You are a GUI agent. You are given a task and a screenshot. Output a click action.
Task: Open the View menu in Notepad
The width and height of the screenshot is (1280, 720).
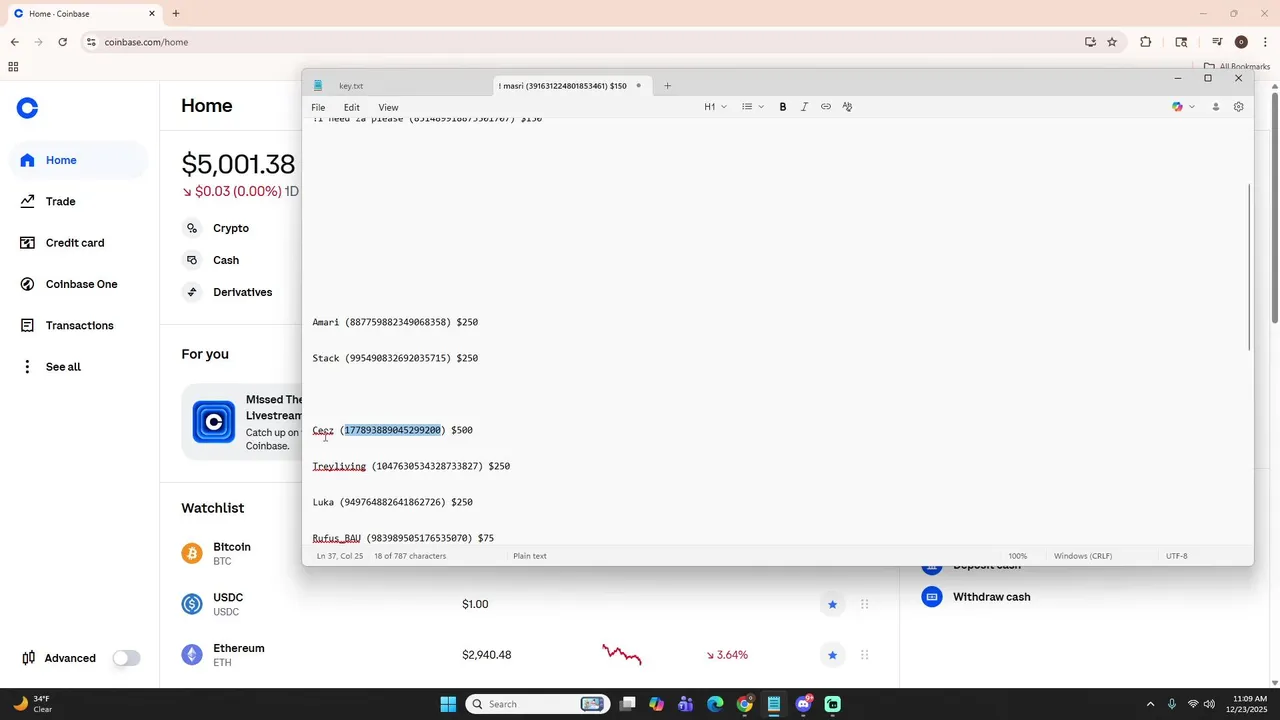click(388, 107)
